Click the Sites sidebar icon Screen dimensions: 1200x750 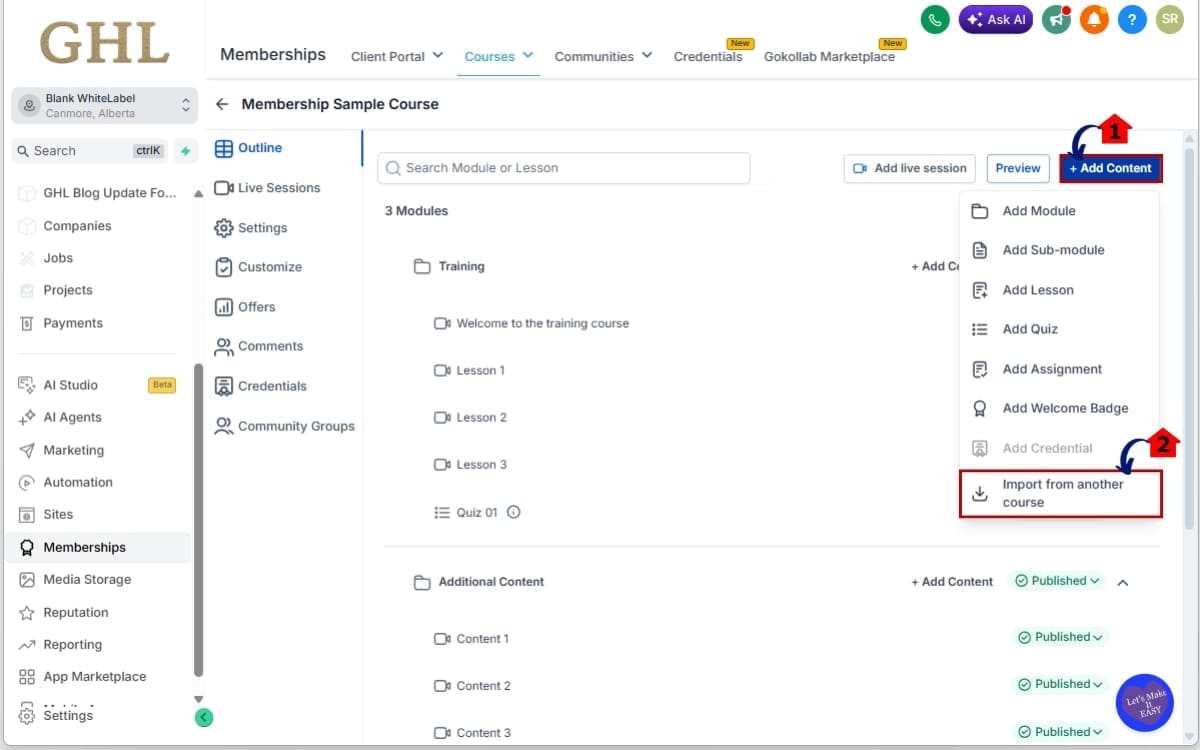point(27,514)
